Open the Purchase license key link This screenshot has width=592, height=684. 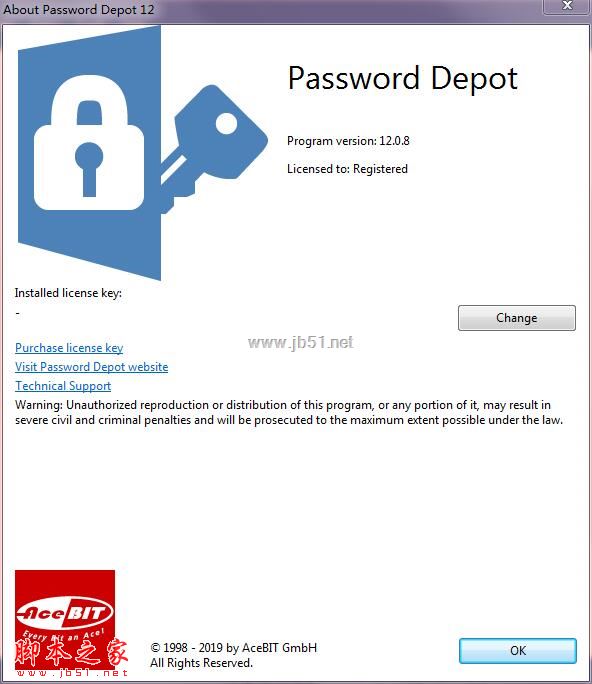click(69, 348)
